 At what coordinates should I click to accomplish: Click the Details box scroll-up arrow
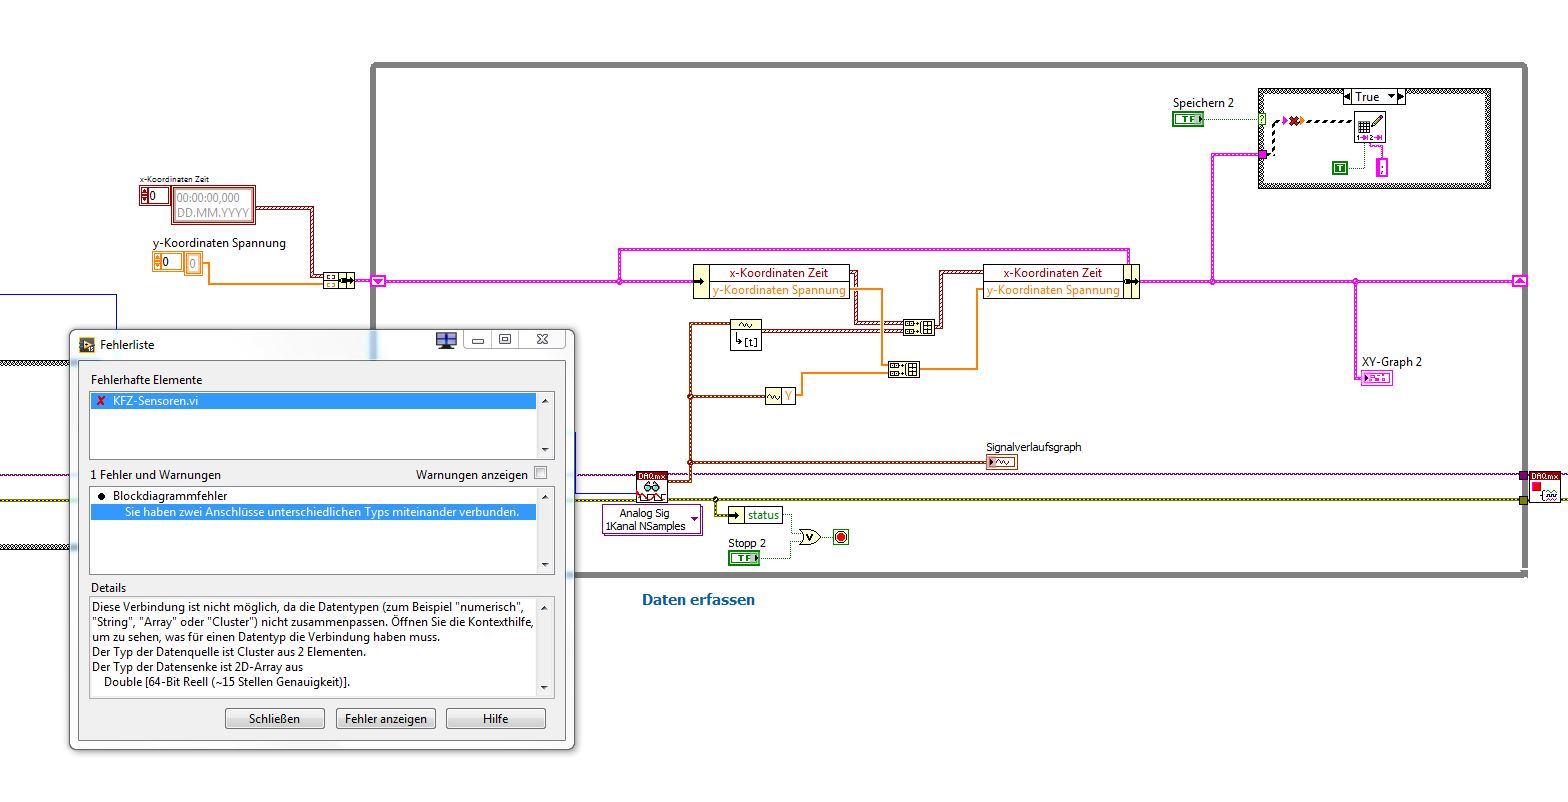coord(545,606)
